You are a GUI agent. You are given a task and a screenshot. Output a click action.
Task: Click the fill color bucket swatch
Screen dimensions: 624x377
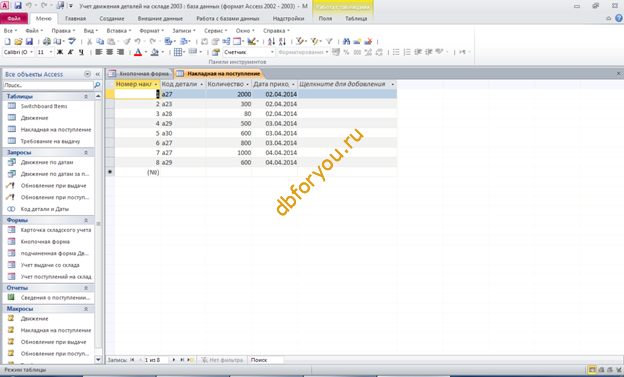click(x=154, y=52)
